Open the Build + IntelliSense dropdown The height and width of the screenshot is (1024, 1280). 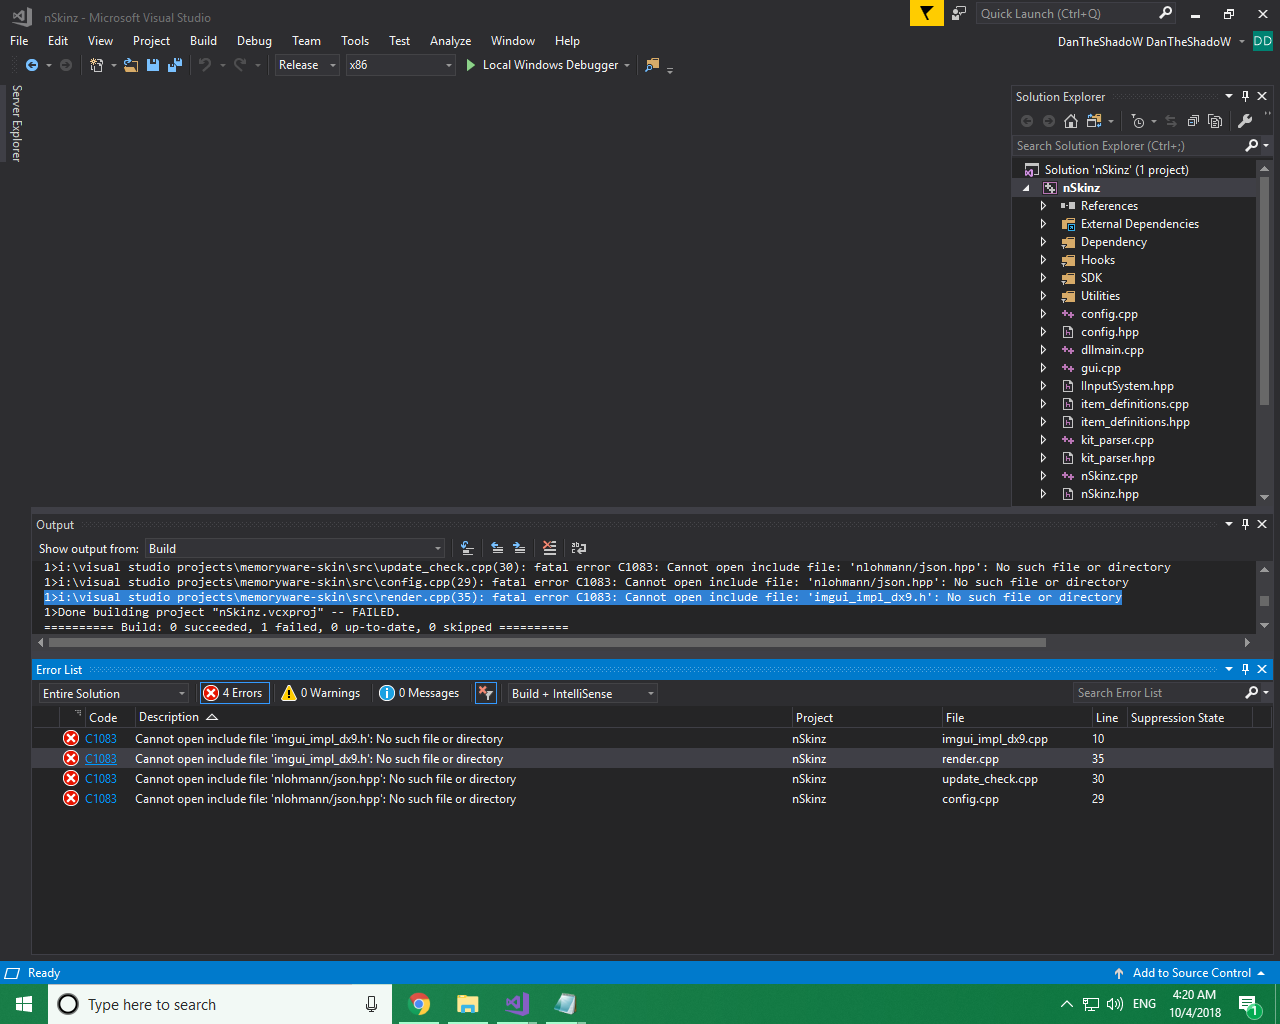583,693
